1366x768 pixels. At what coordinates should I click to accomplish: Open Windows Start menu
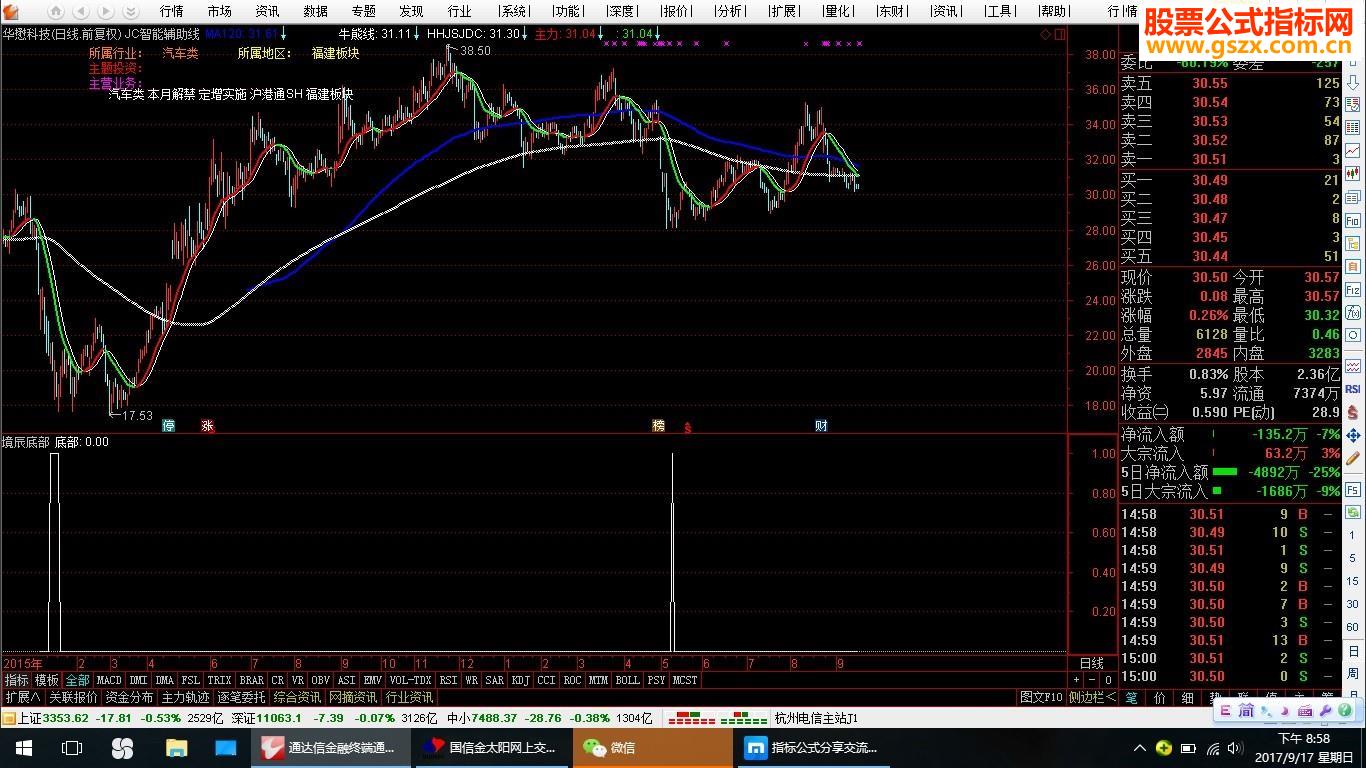click(23, 748)
